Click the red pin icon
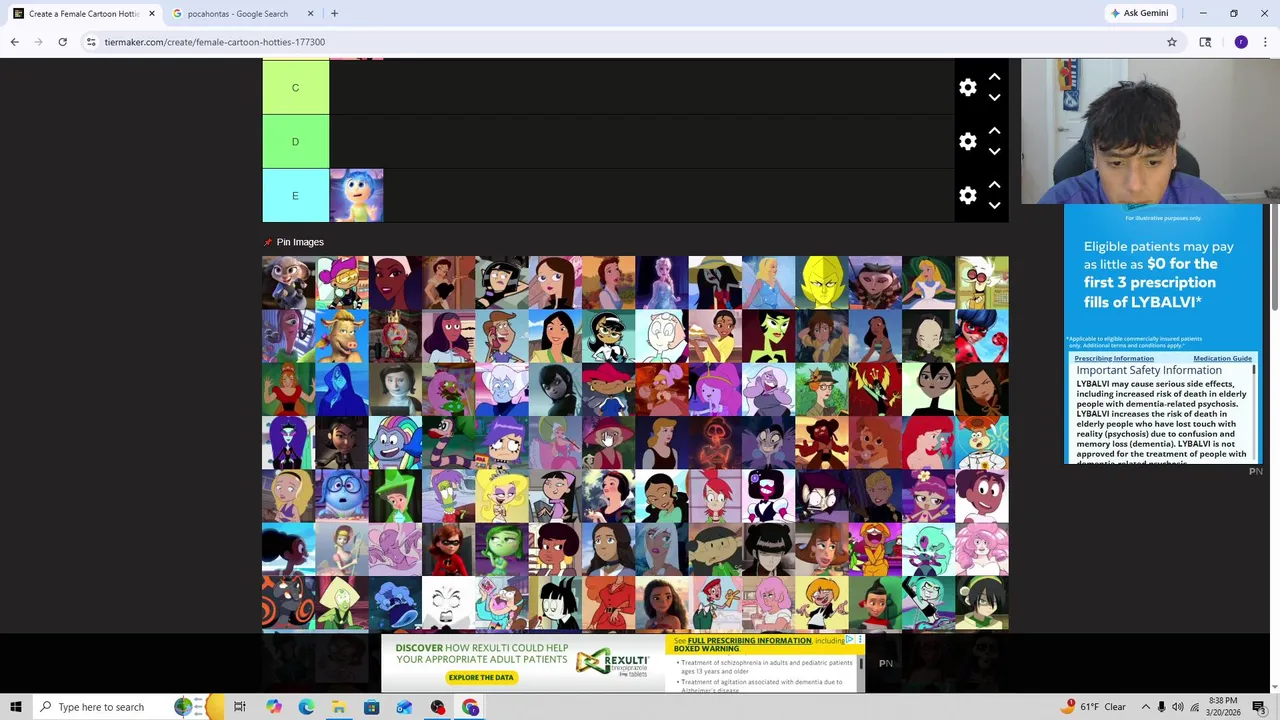This screenshot has width=1280, height=720. click(267, 242)
